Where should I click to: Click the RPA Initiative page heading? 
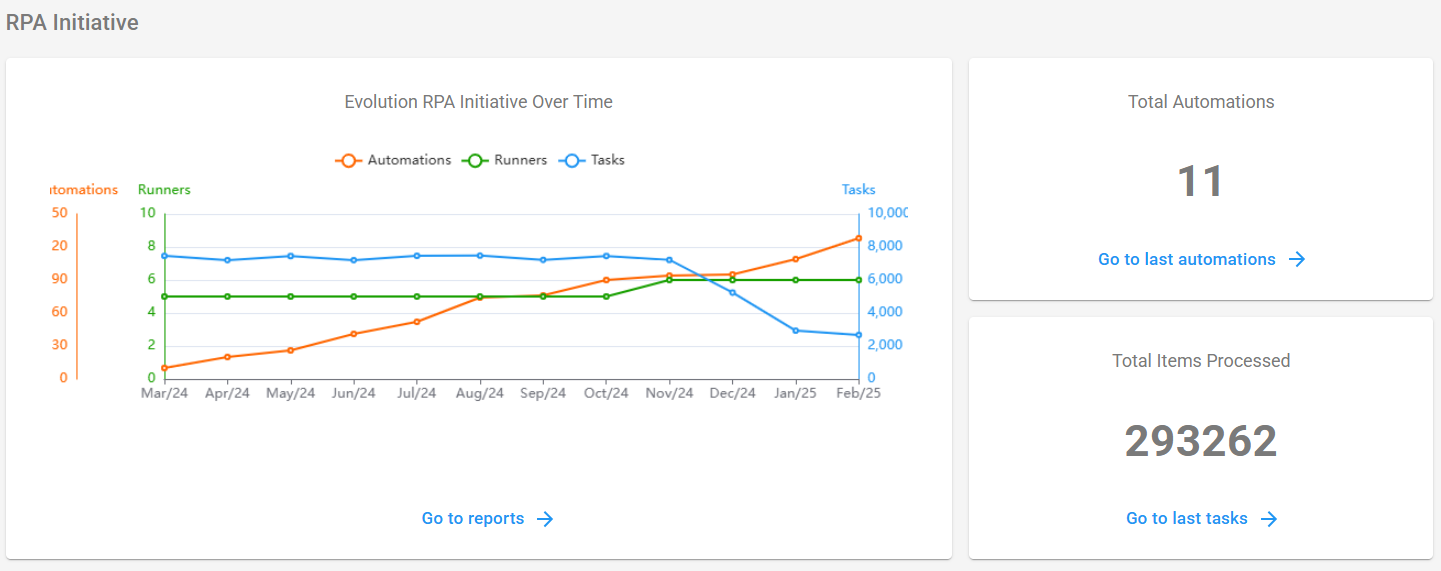[x=72, y=22]
